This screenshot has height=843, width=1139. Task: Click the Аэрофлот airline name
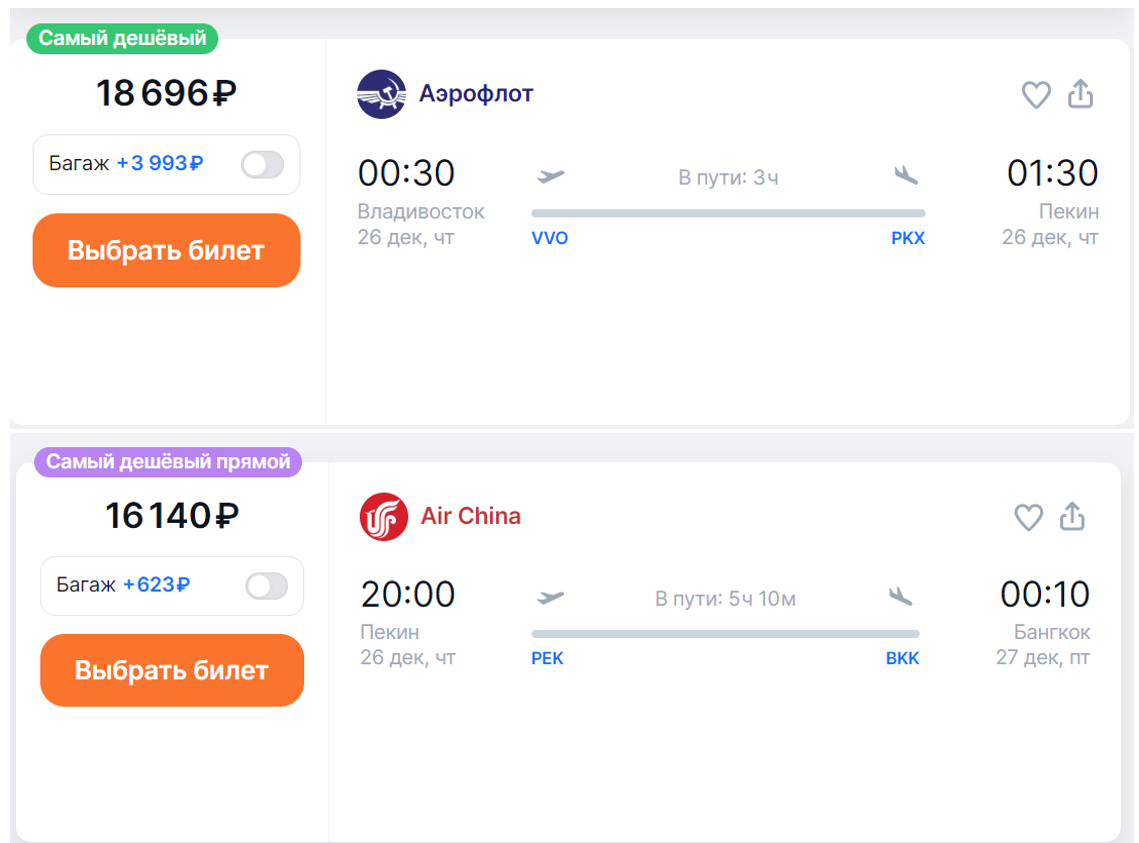click(476, 94)
